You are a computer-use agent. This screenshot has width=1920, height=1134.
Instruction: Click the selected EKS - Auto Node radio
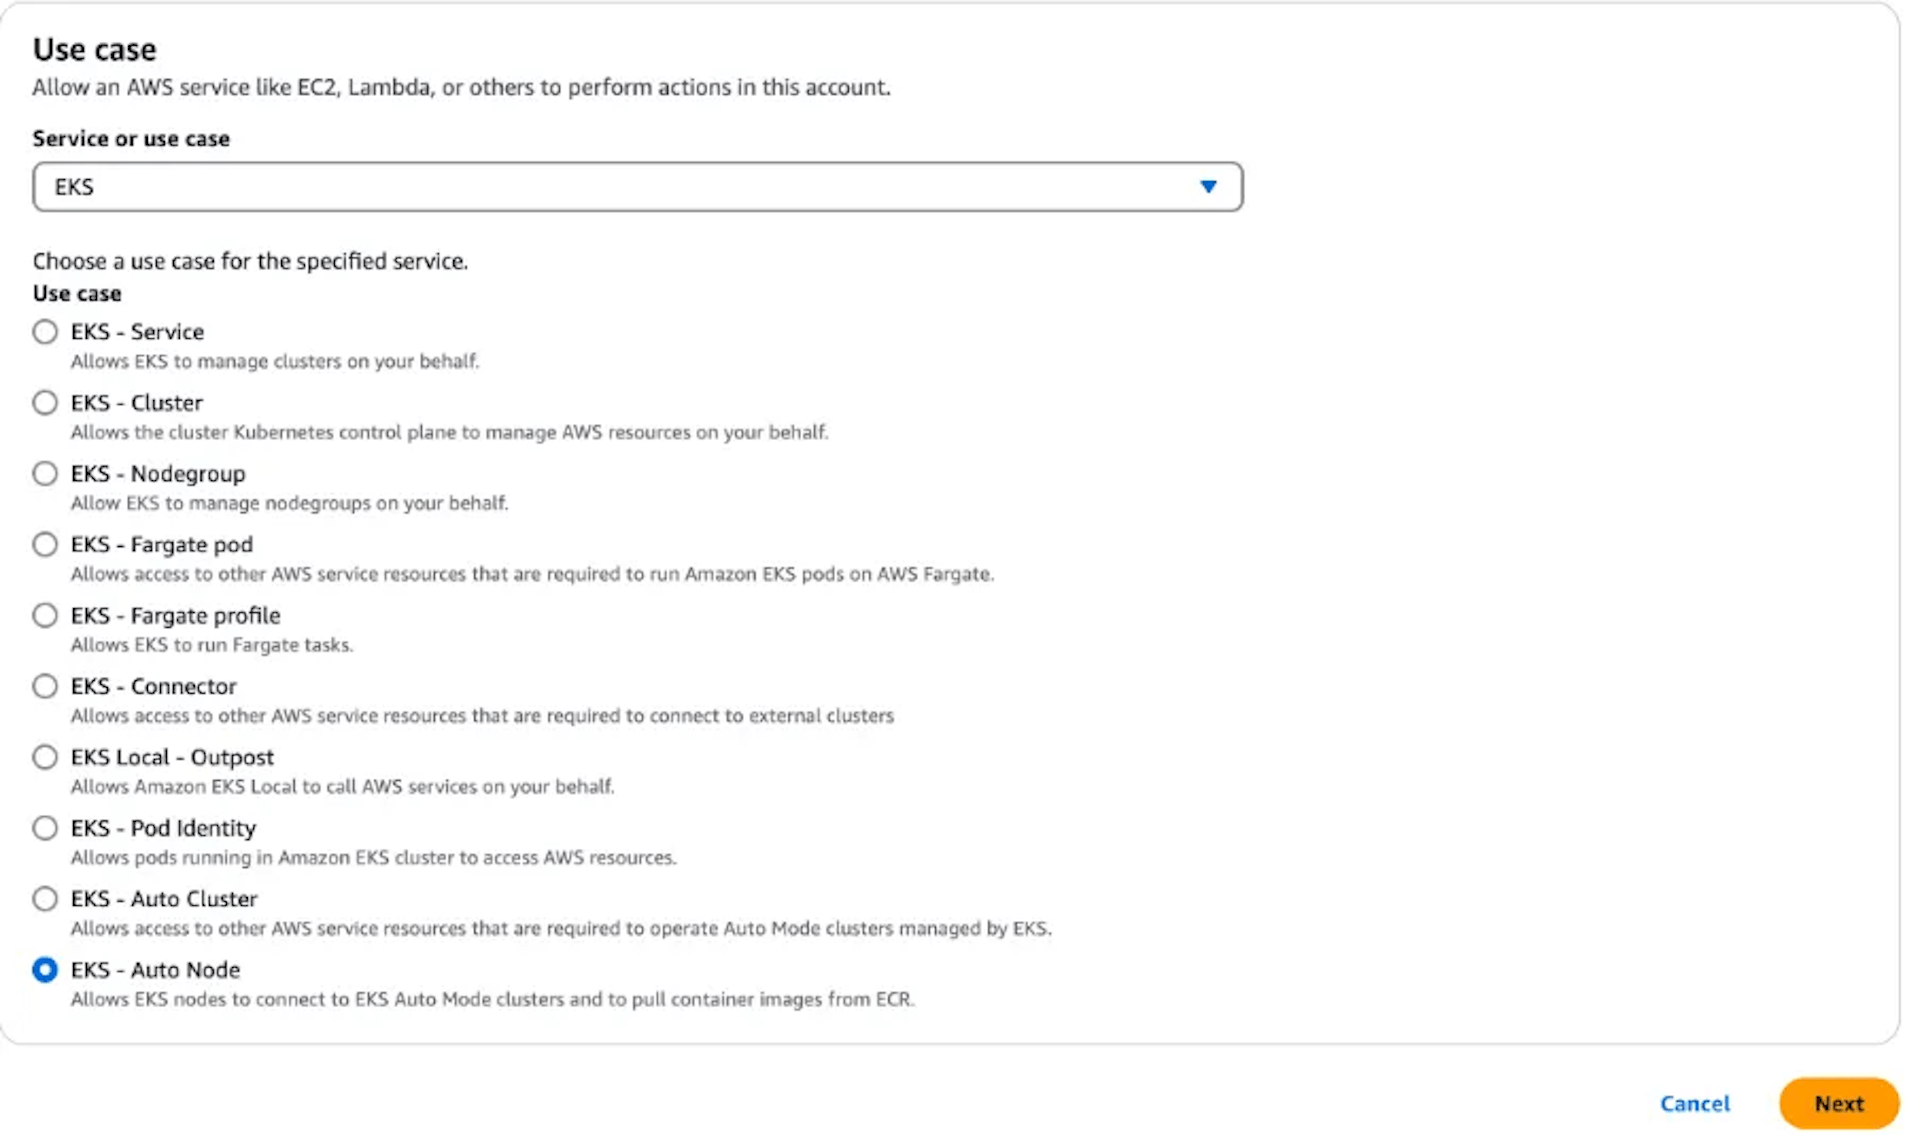tap(45, 971)
